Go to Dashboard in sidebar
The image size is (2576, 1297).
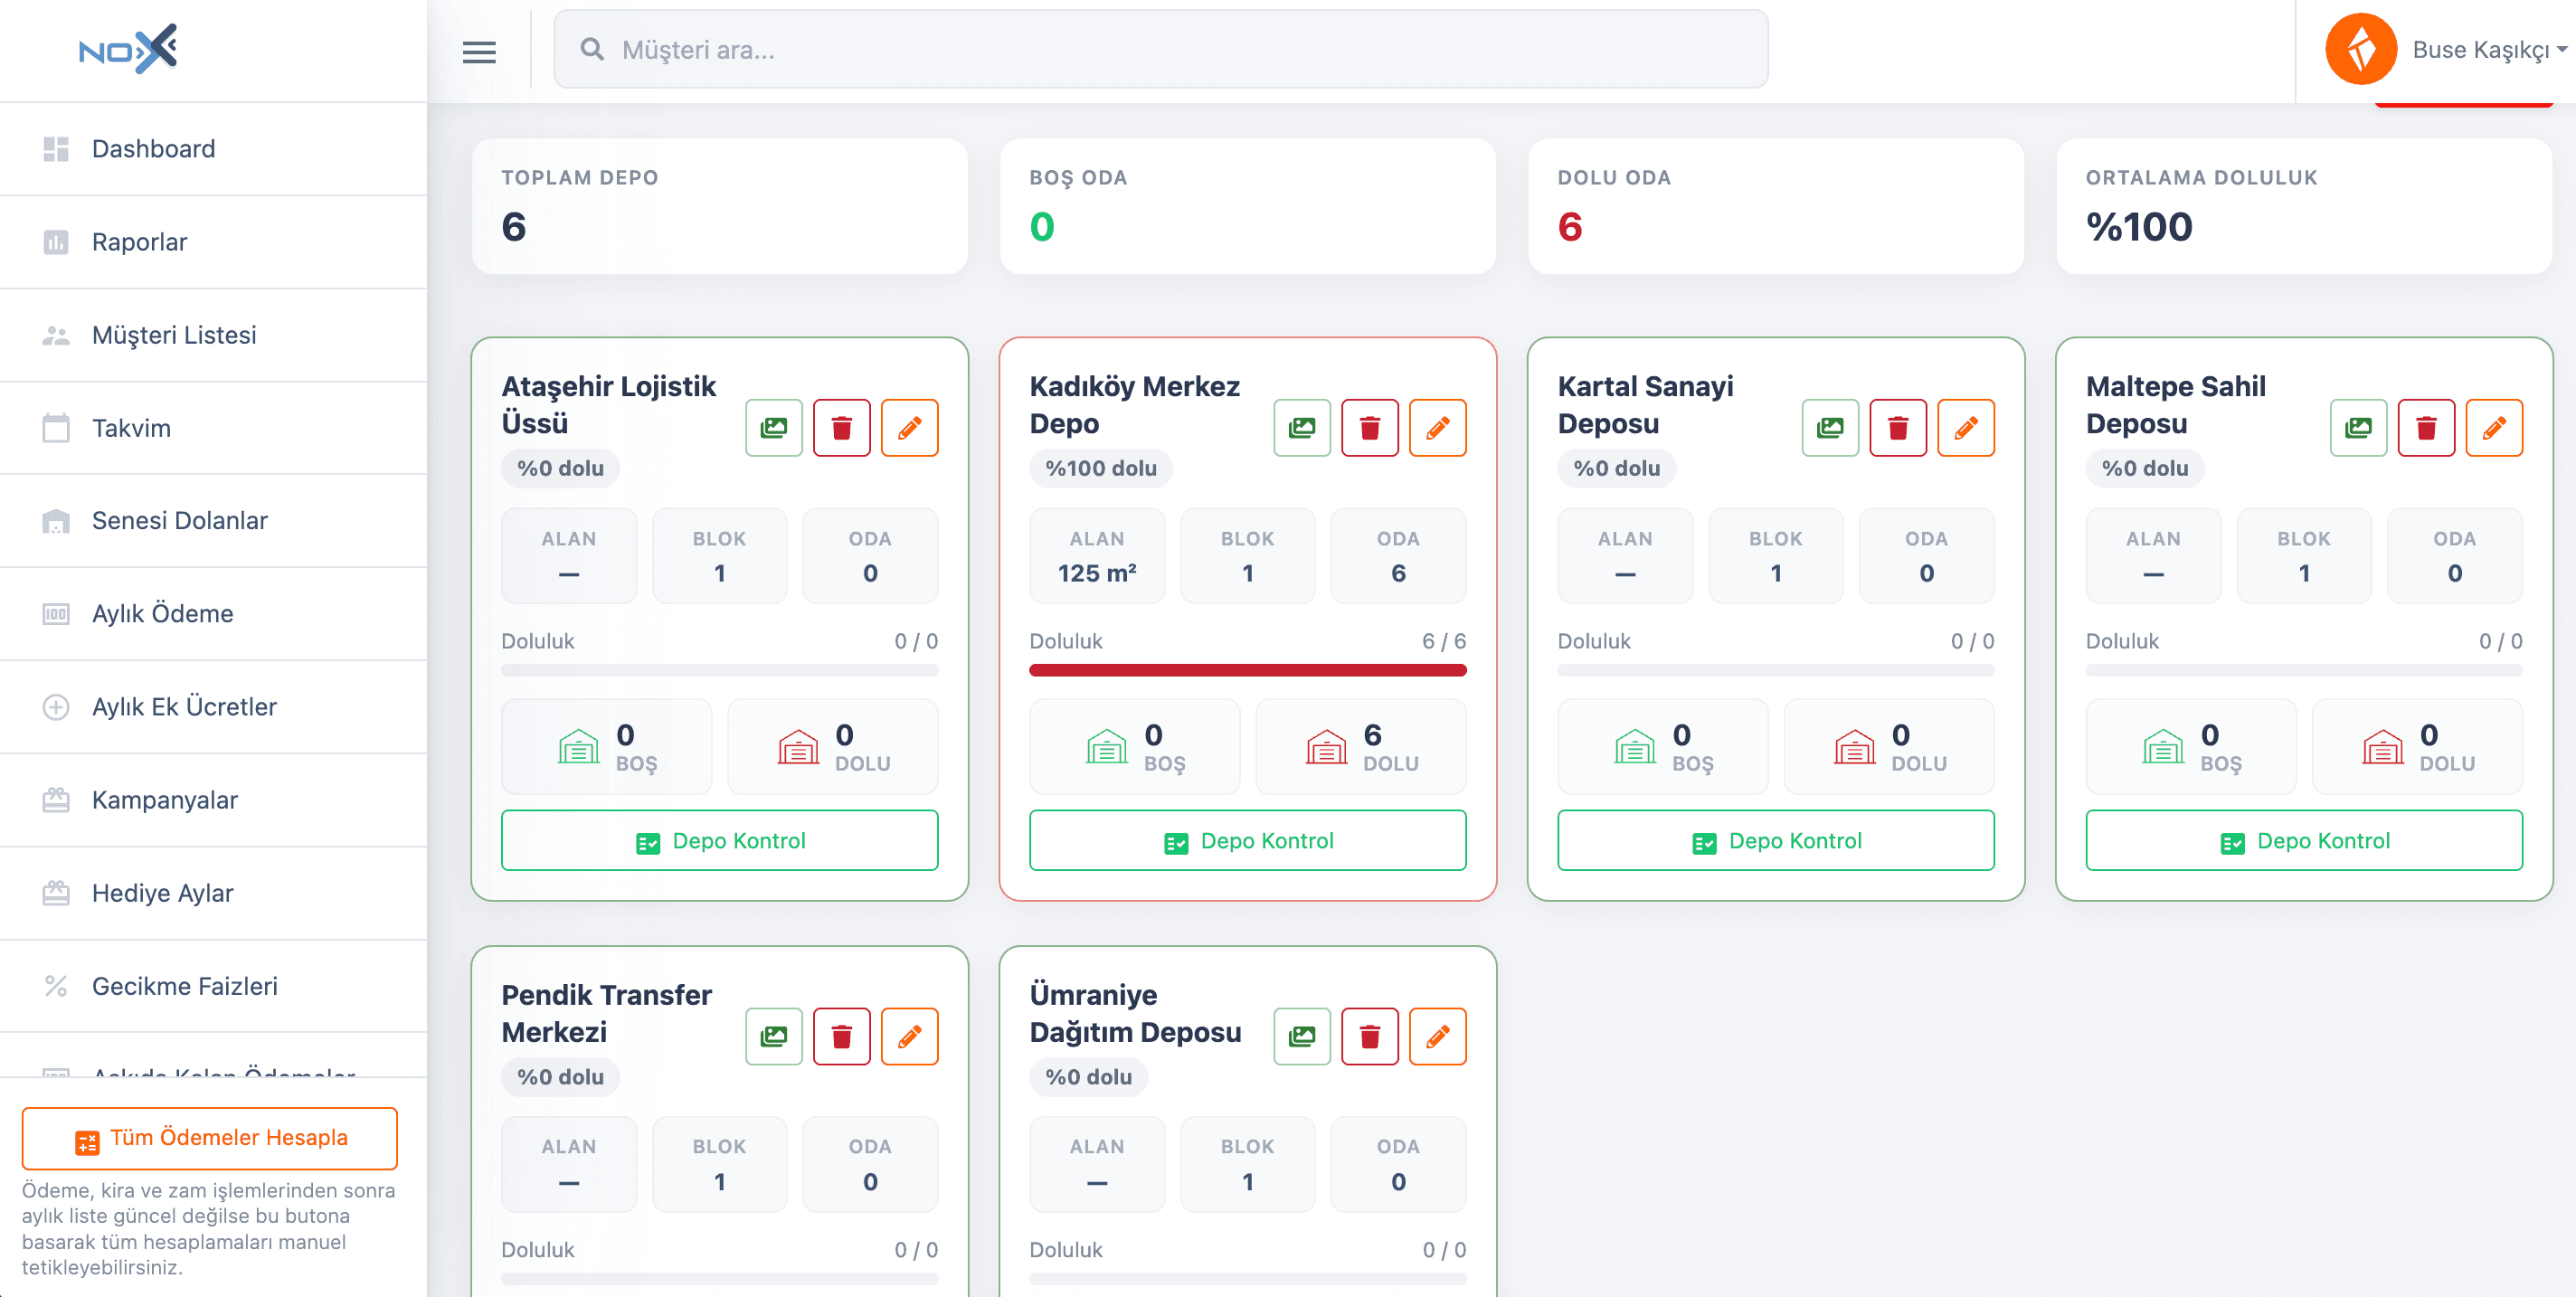[x=213, y=149]
